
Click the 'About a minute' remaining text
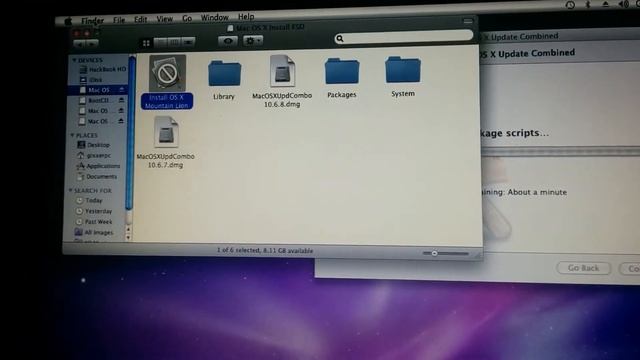click(537, 192)
